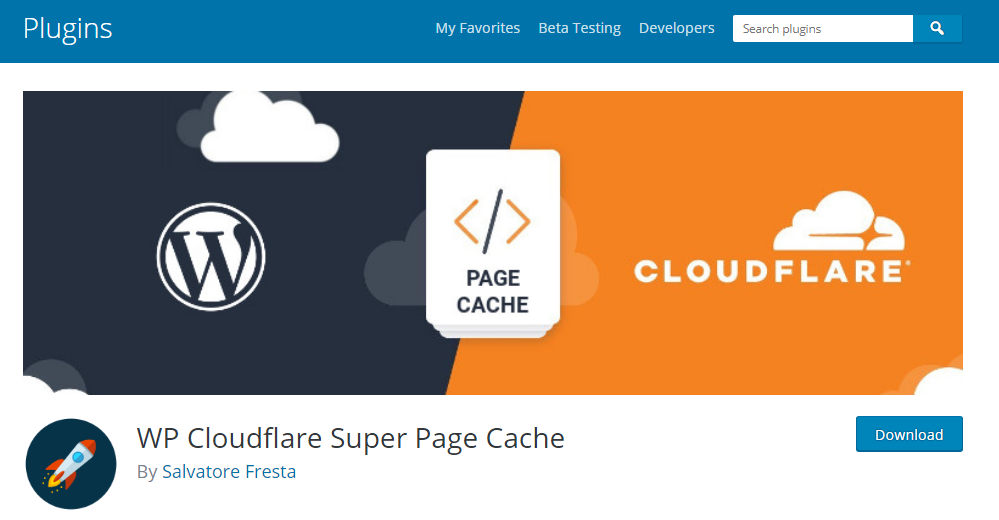Click the Download button

[909, 434]
